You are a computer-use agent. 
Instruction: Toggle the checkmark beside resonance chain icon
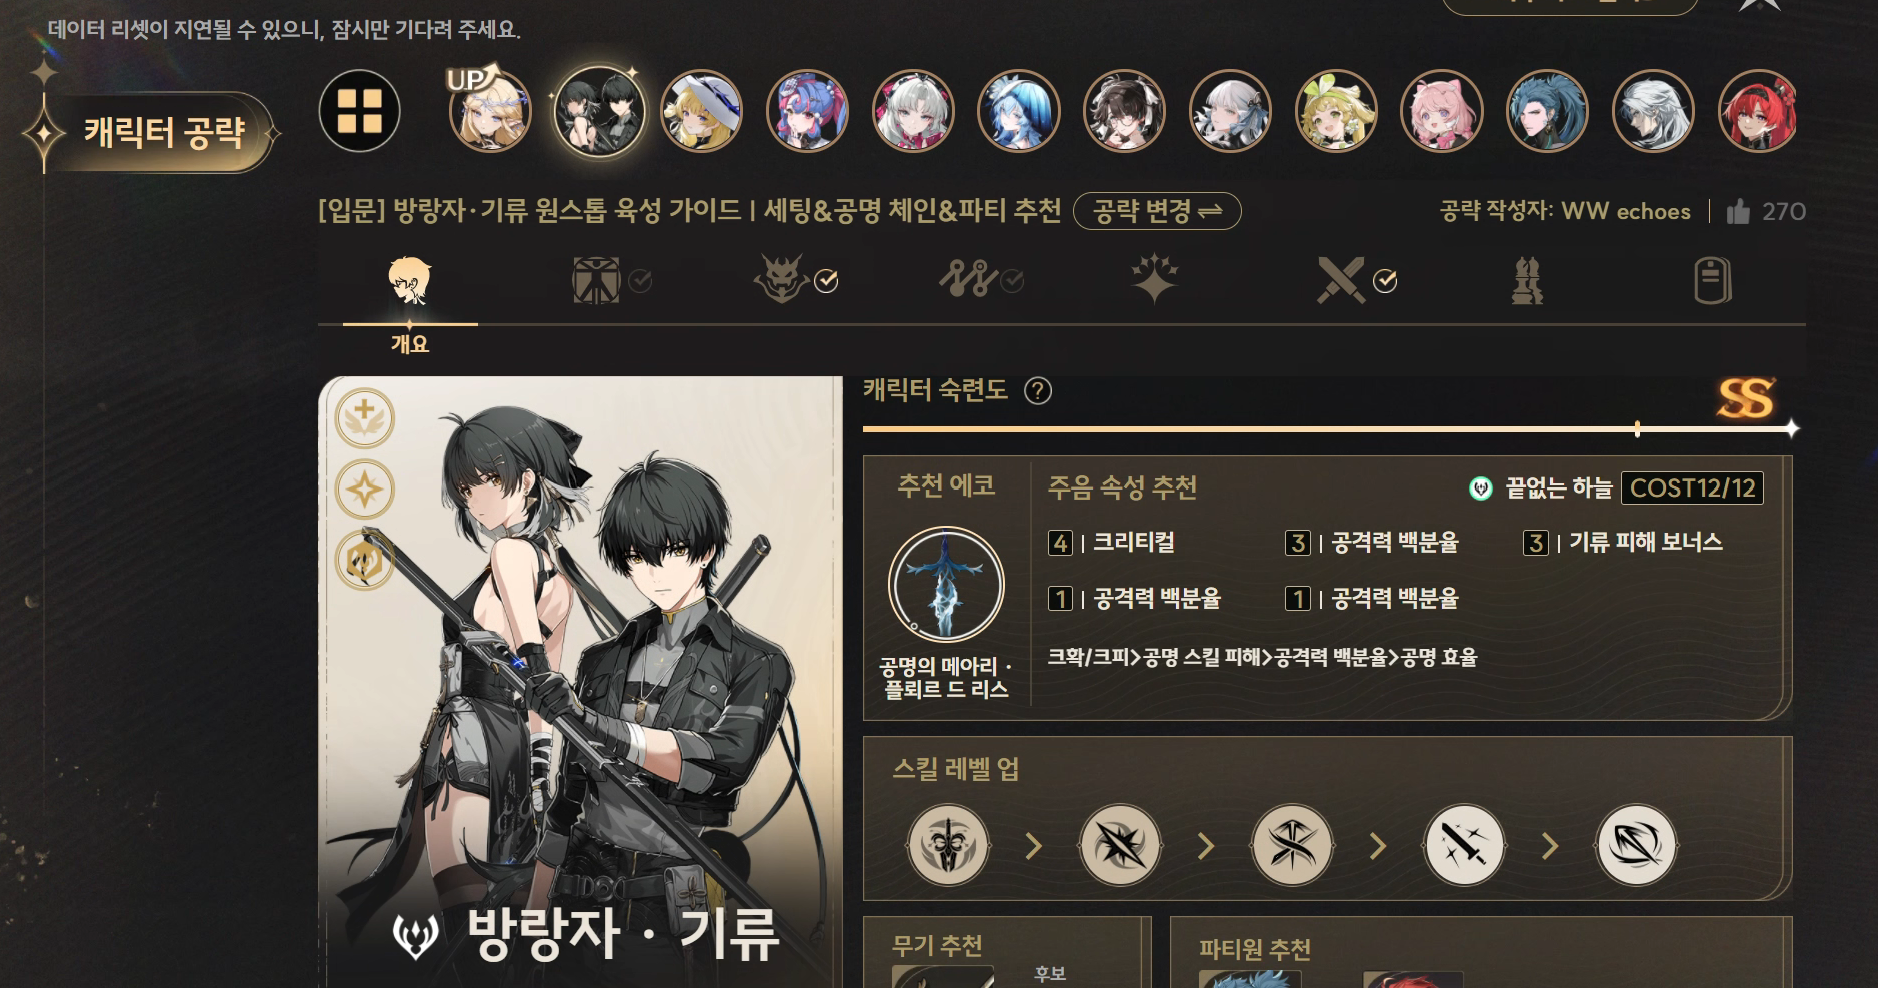coord(1012,282)
